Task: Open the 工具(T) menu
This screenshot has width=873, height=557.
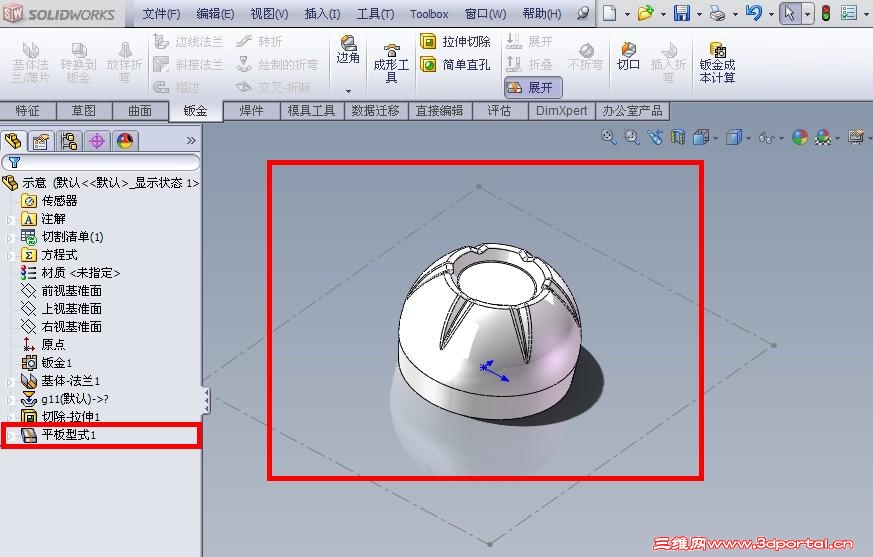Action: point(375,14)
